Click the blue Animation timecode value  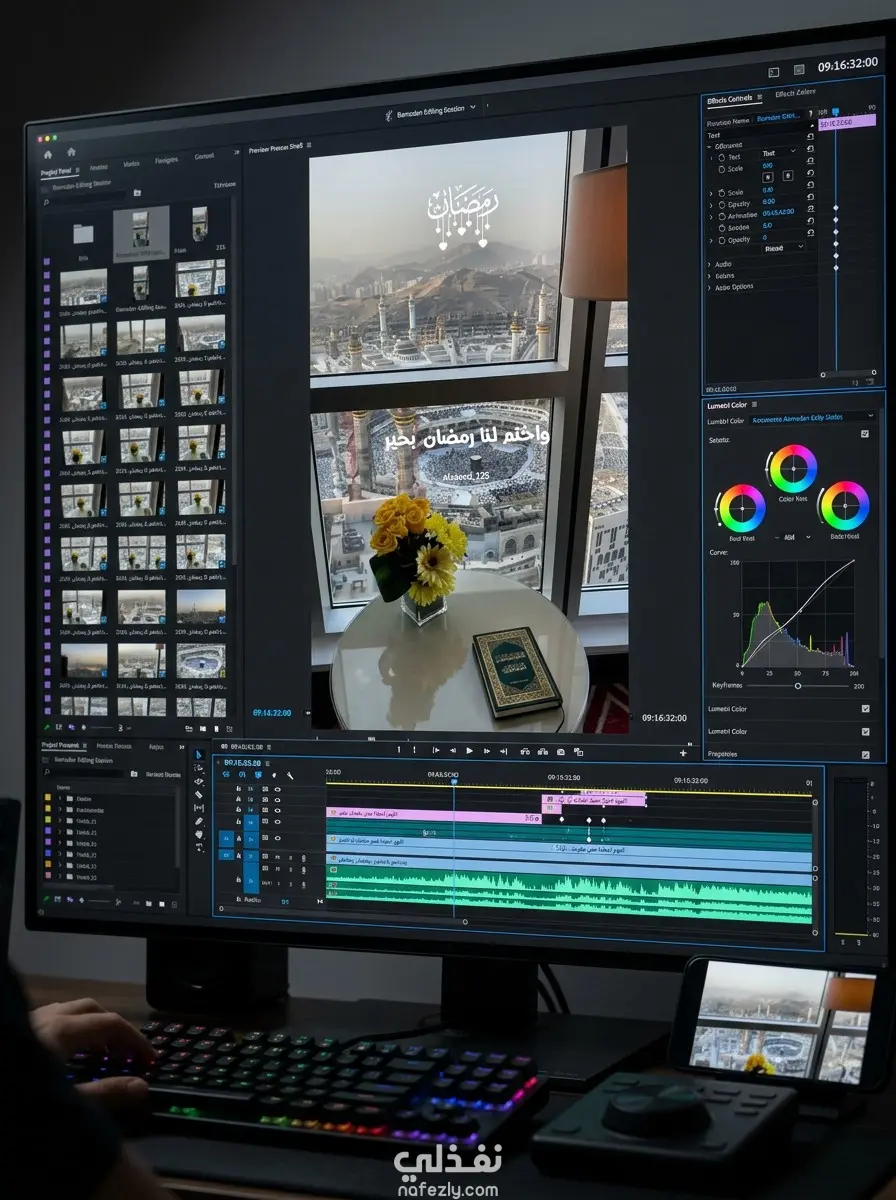778,212
